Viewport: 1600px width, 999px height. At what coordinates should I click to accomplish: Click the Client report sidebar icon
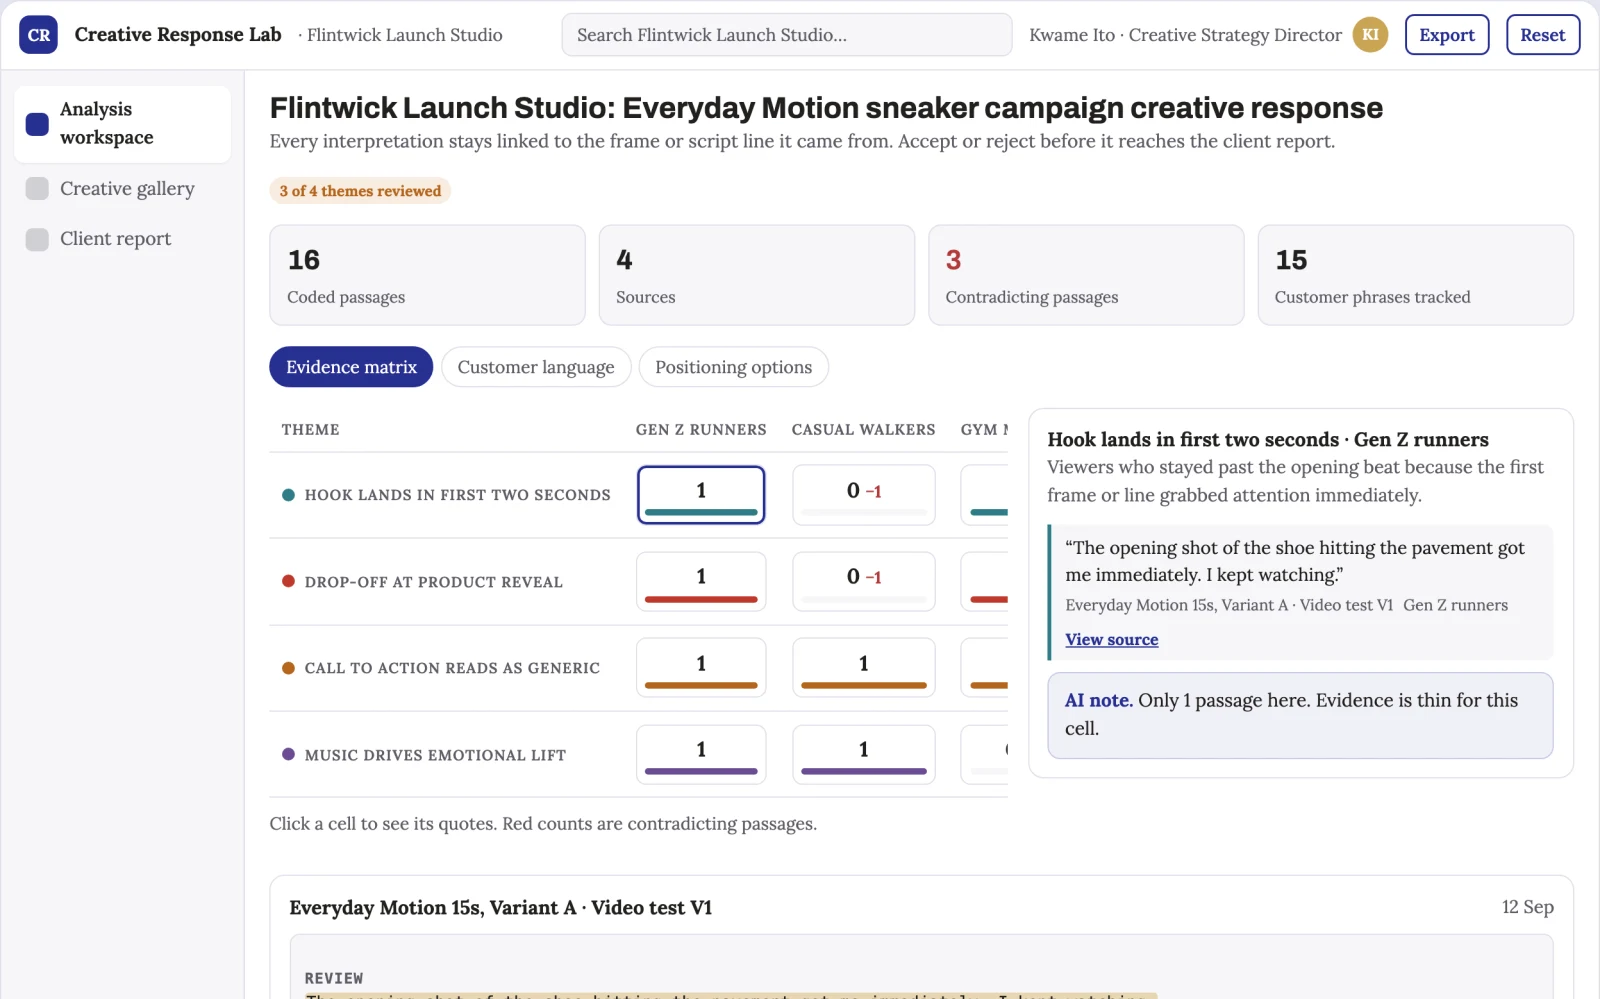pos(37,239)
